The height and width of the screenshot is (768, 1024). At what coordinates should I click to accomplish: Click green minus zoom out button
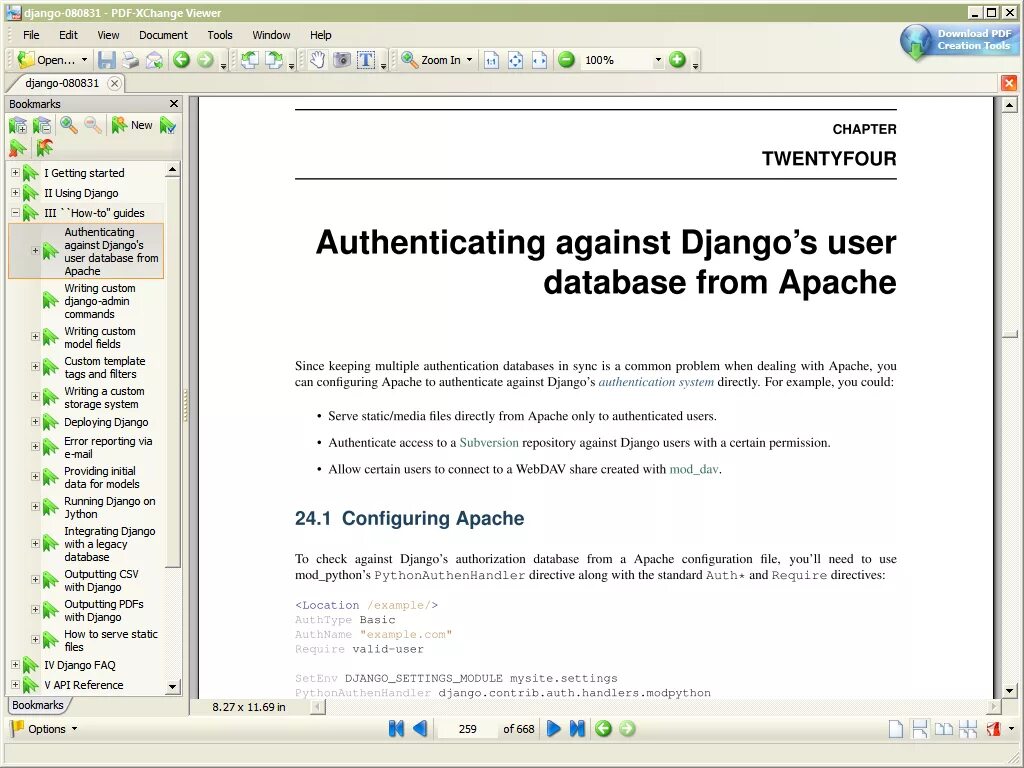coord(567,60)
